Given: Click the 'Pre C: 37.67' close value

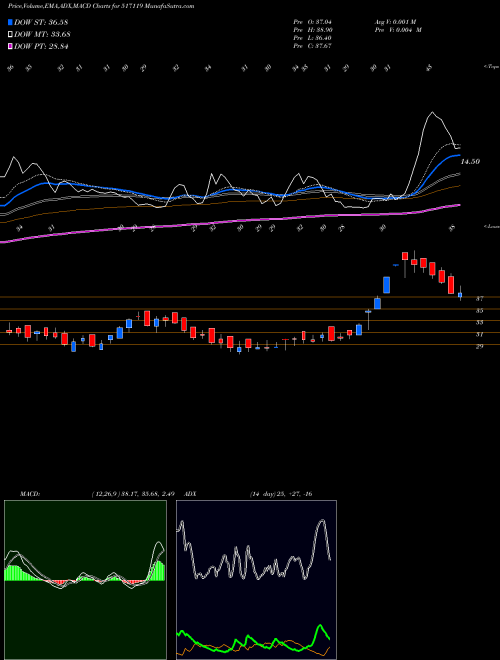Looking at the screenshot, I should coord(312,46).
